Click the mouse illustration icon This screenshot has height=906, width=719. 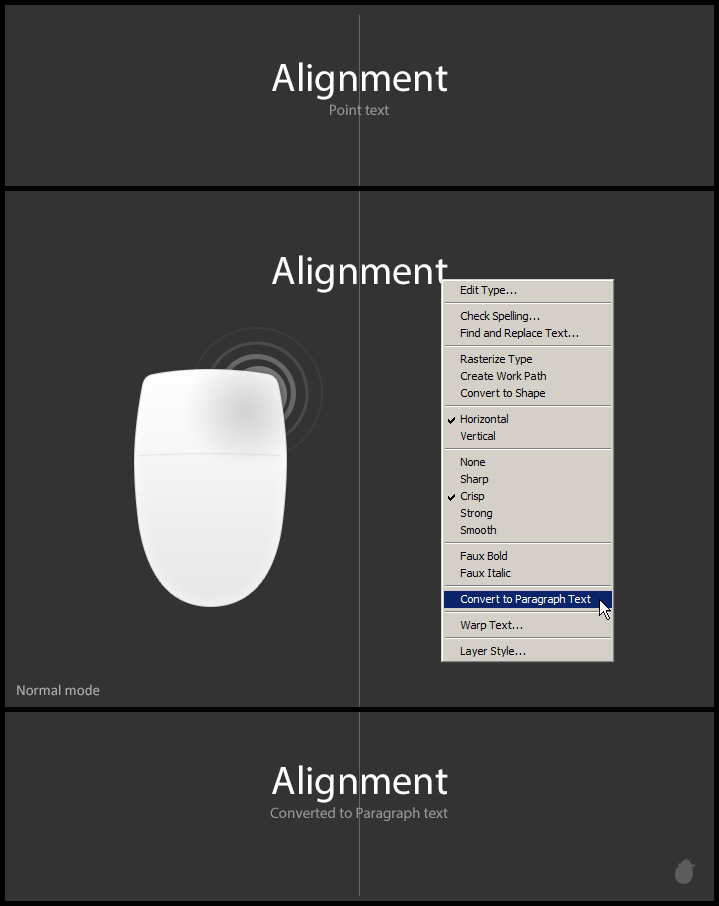pyautogui.click(x=210, y=487)
